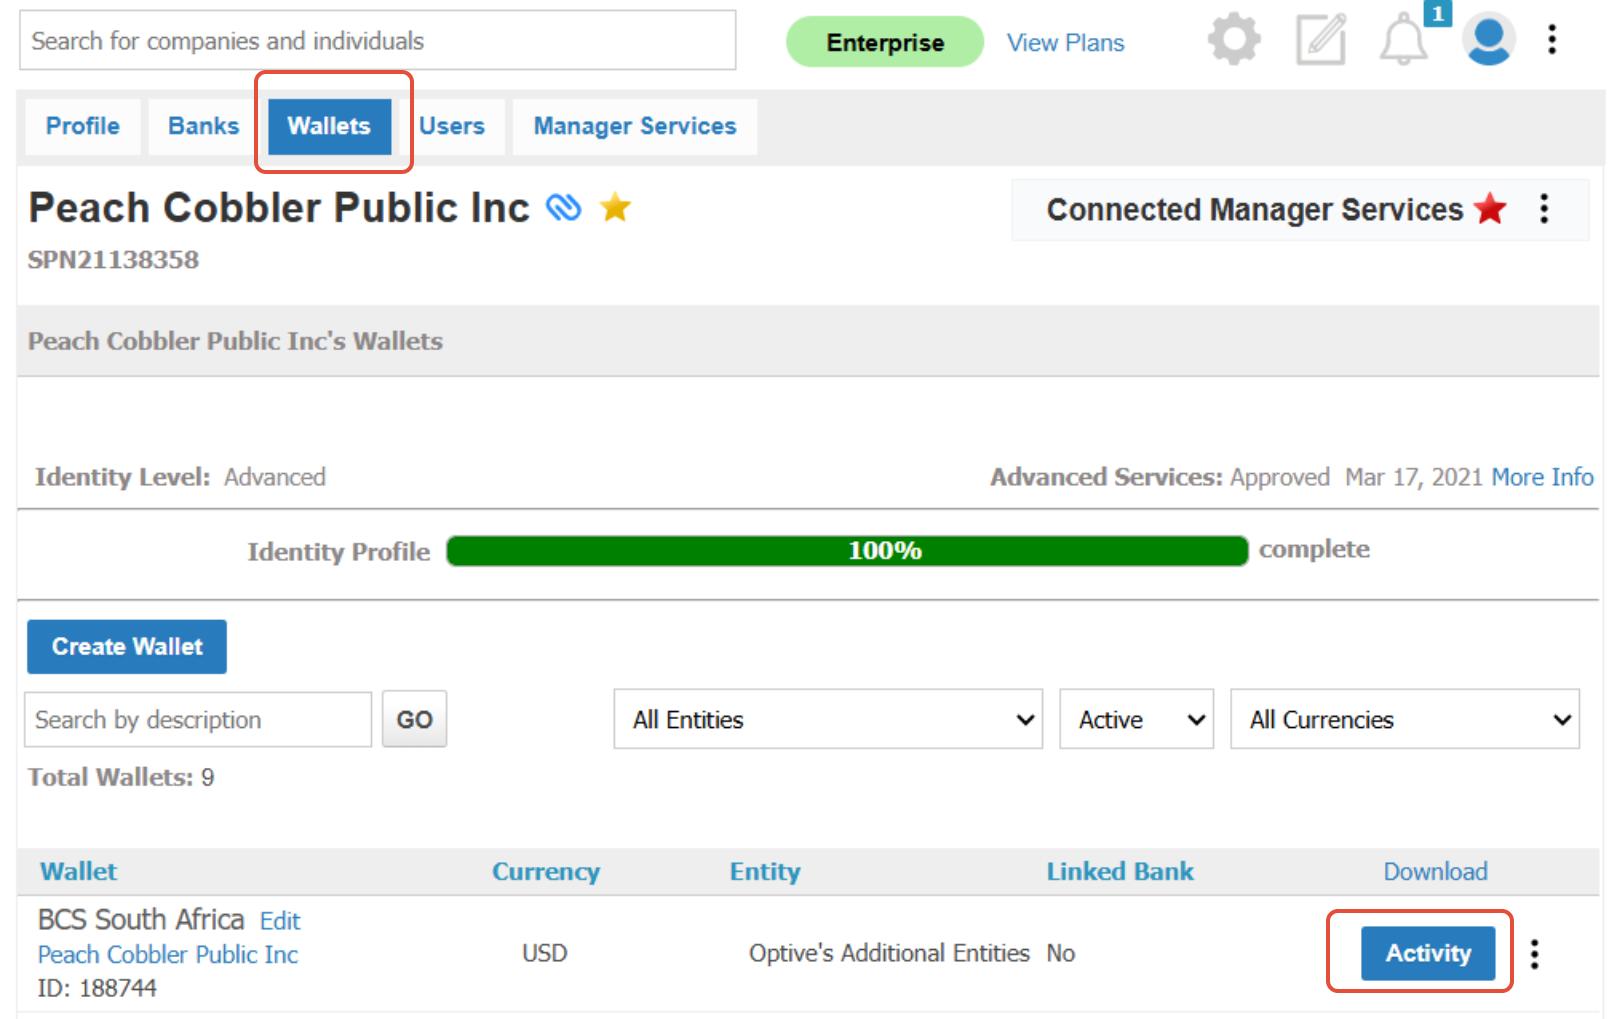Sort by the Linked Bank column header
This screenshot has height=1019, width=1617.
1120,871
